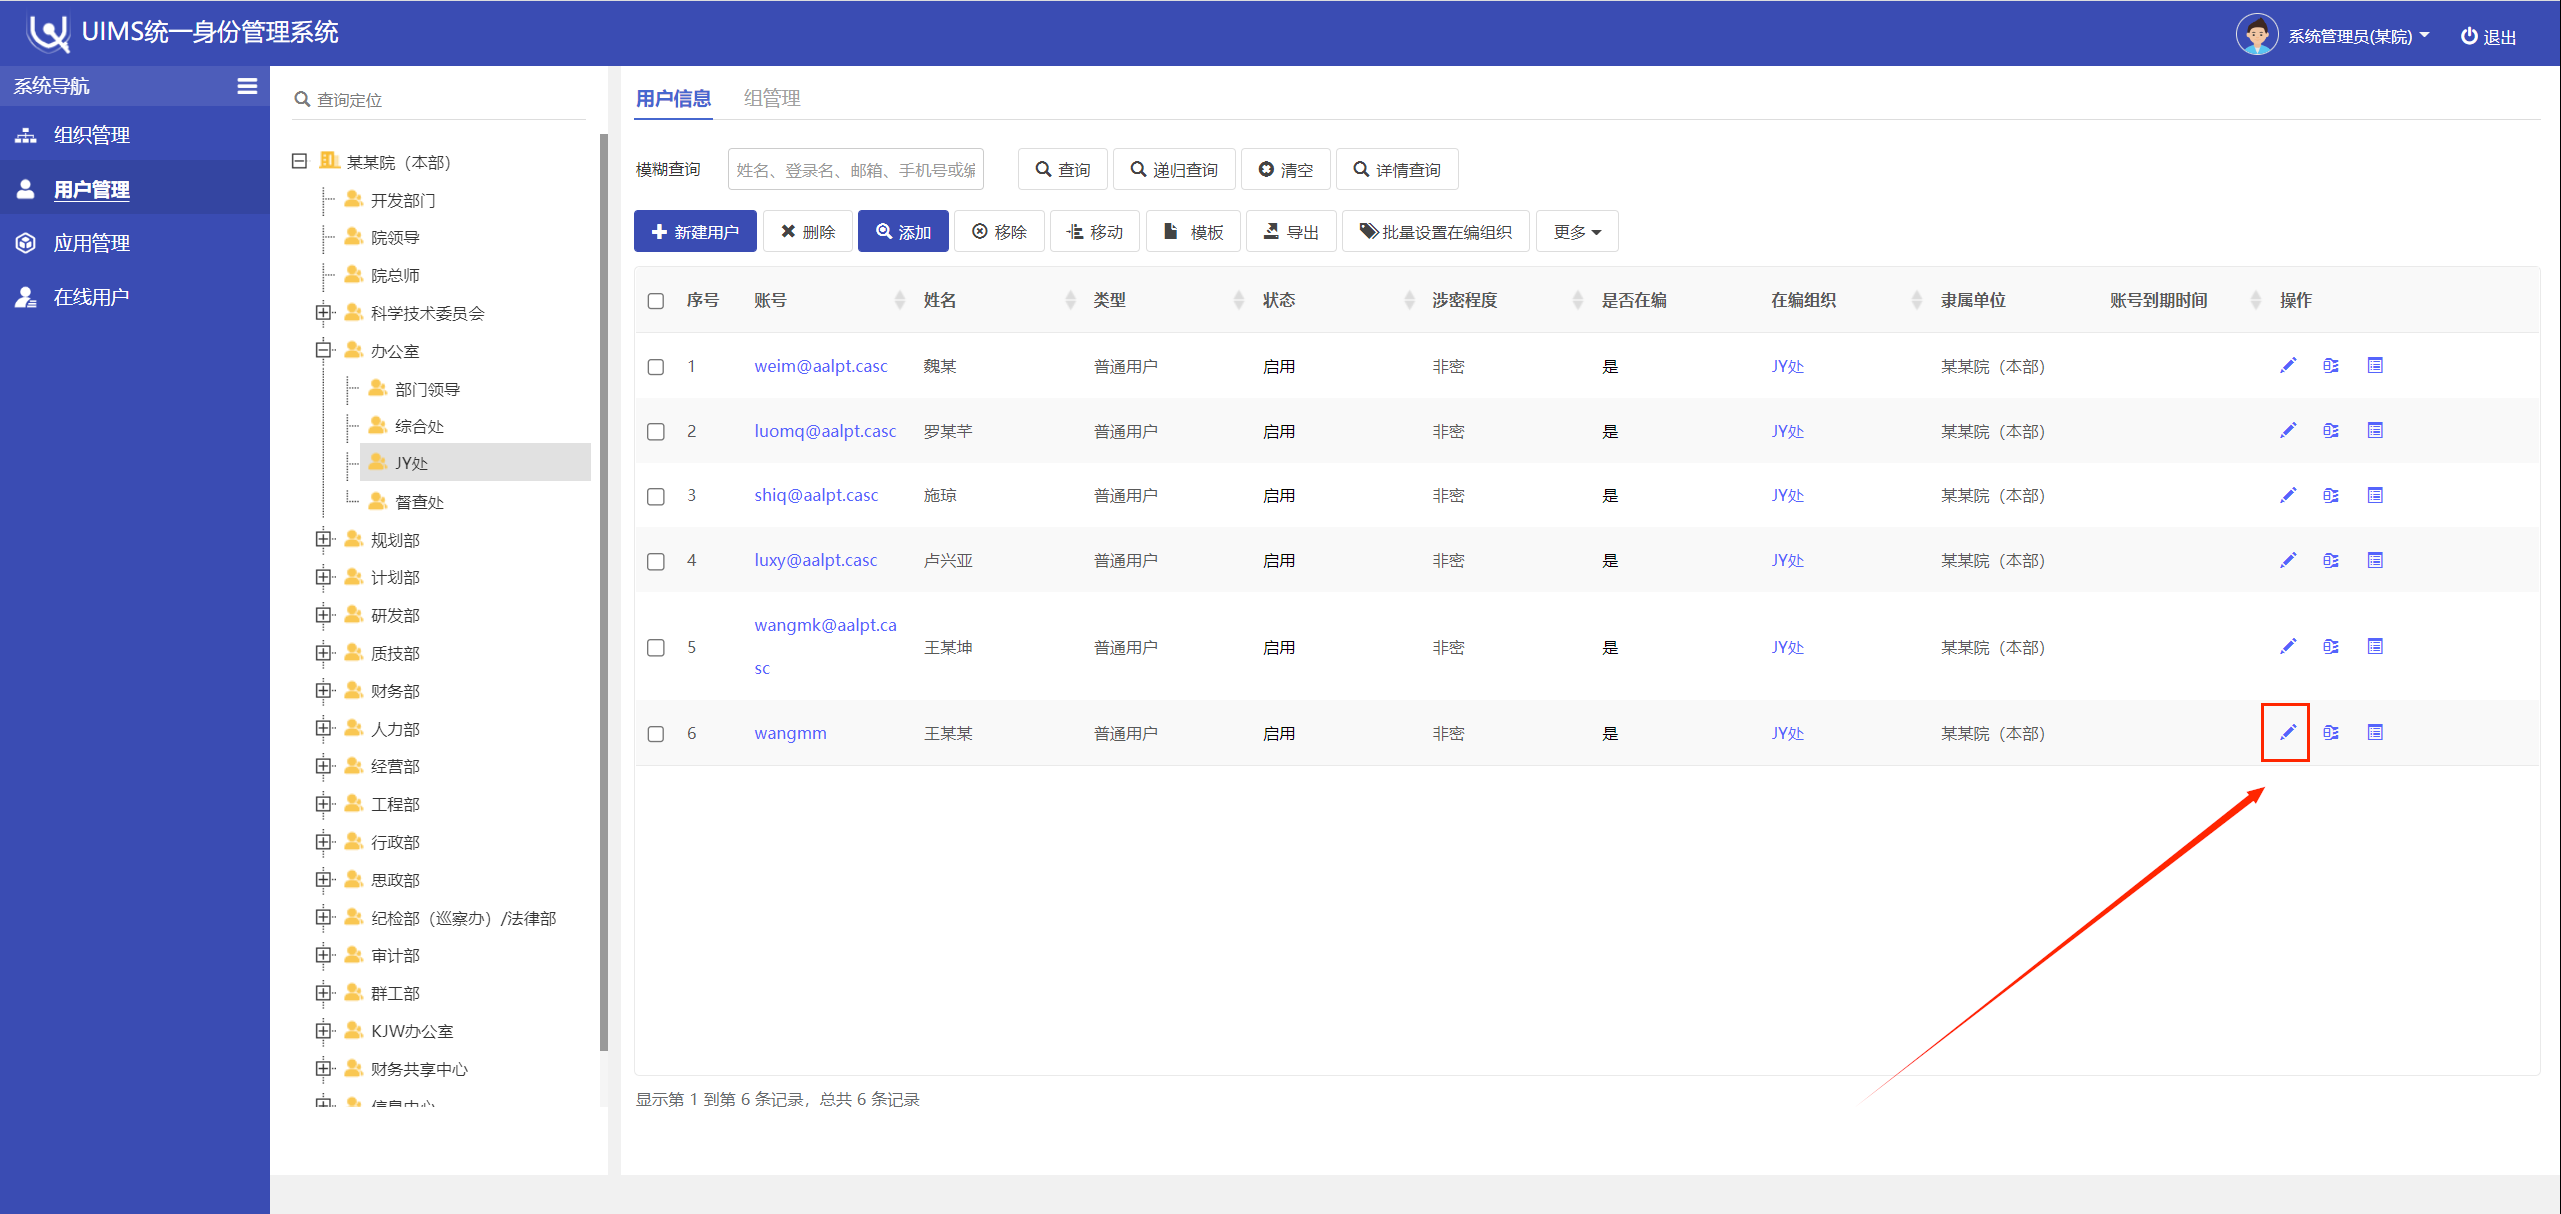This screenshot has height=1214, width=2561.
Task: Open the weim@aalpt.casc account link
Action: 820,366
